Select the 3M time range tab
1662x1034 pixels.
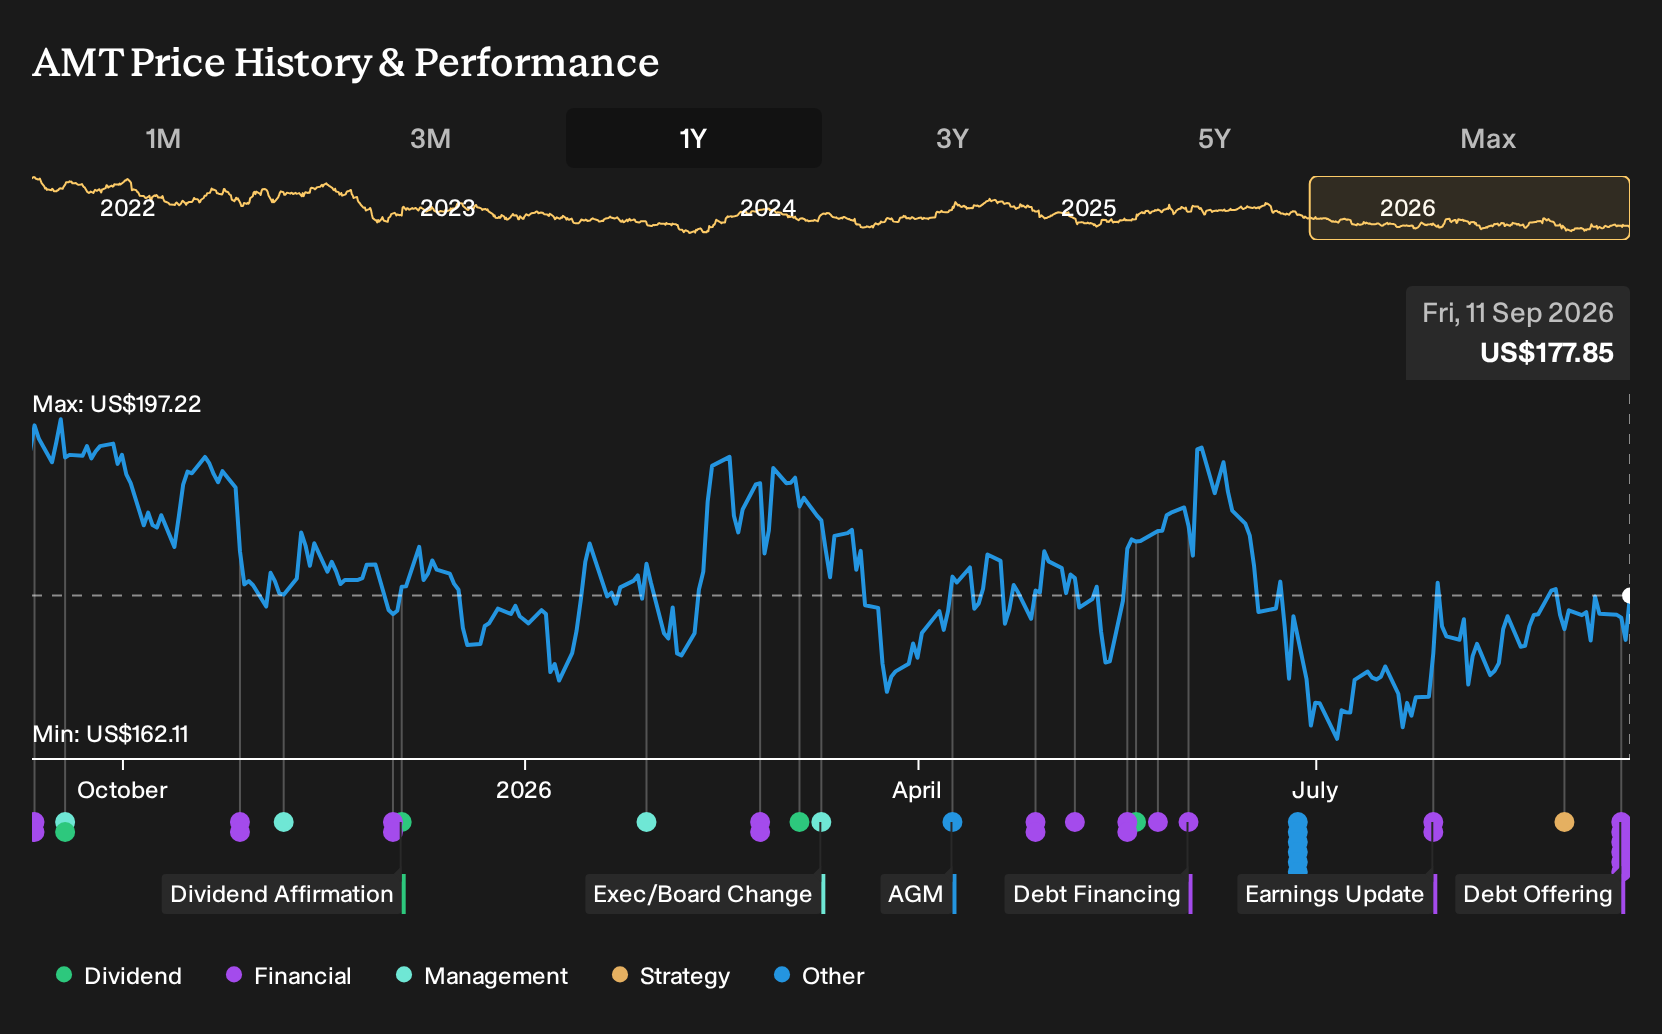click(x=430, y=138)
